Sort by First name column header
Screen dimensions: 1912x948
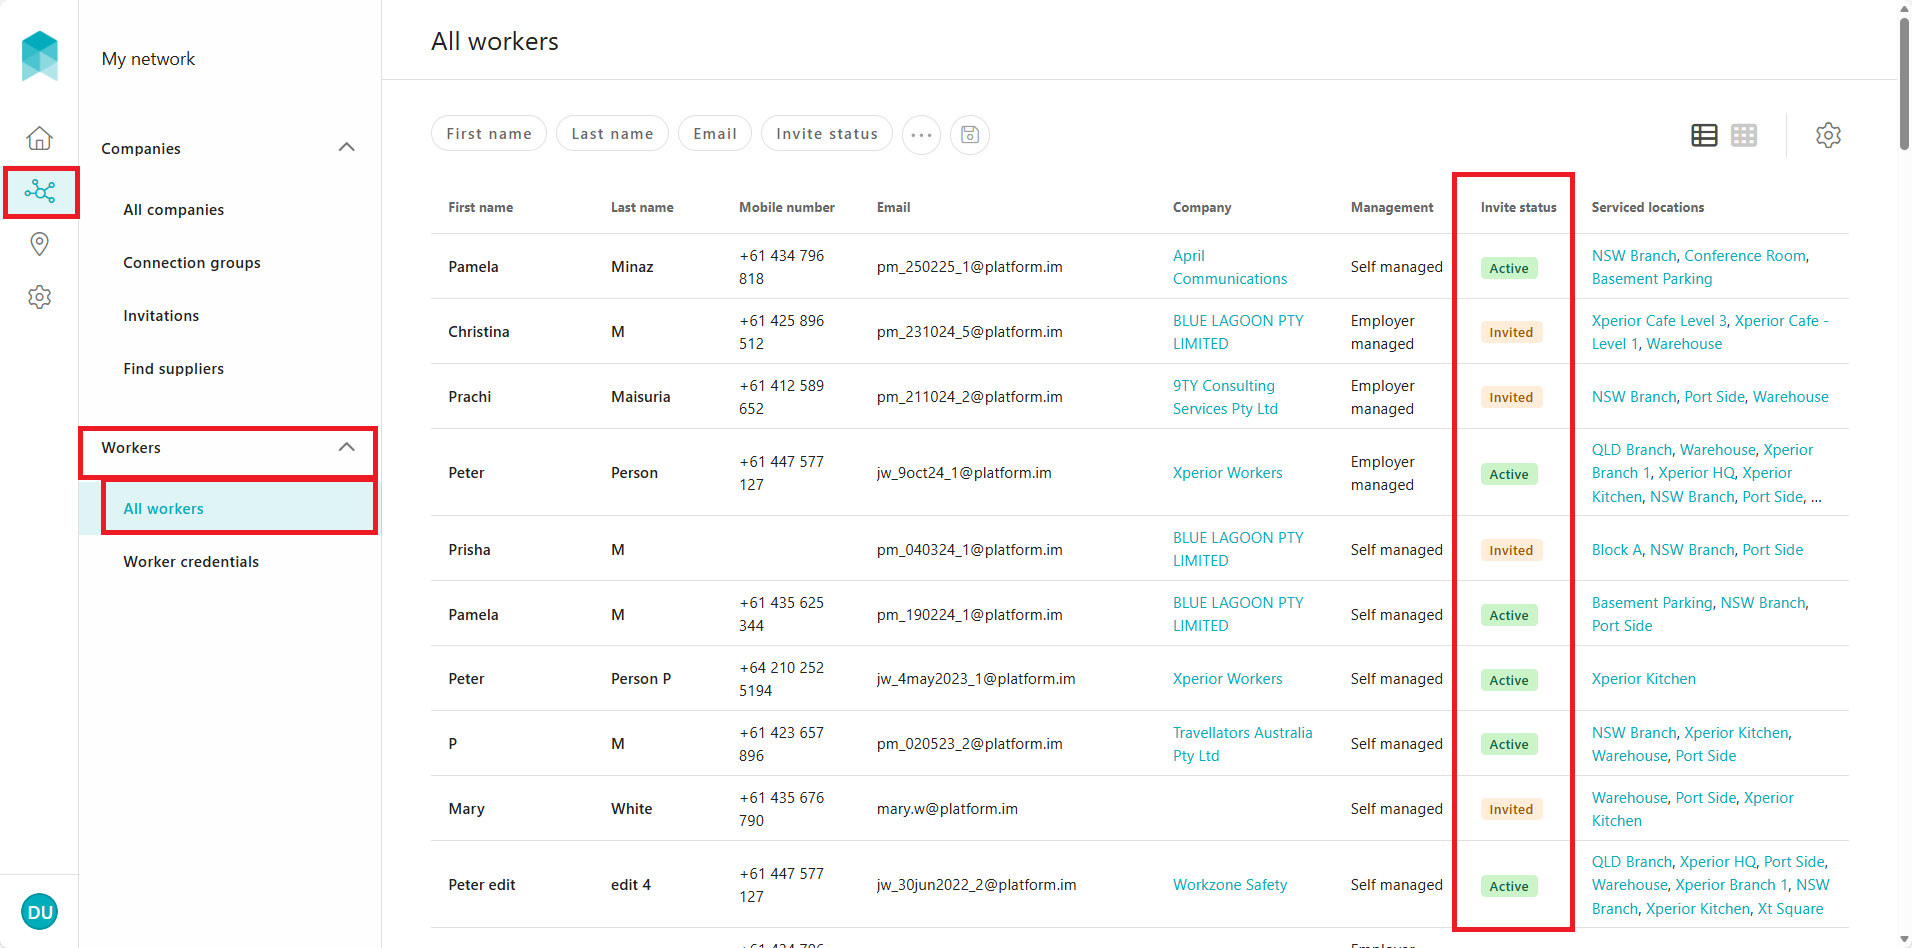(x=480, y=208)
